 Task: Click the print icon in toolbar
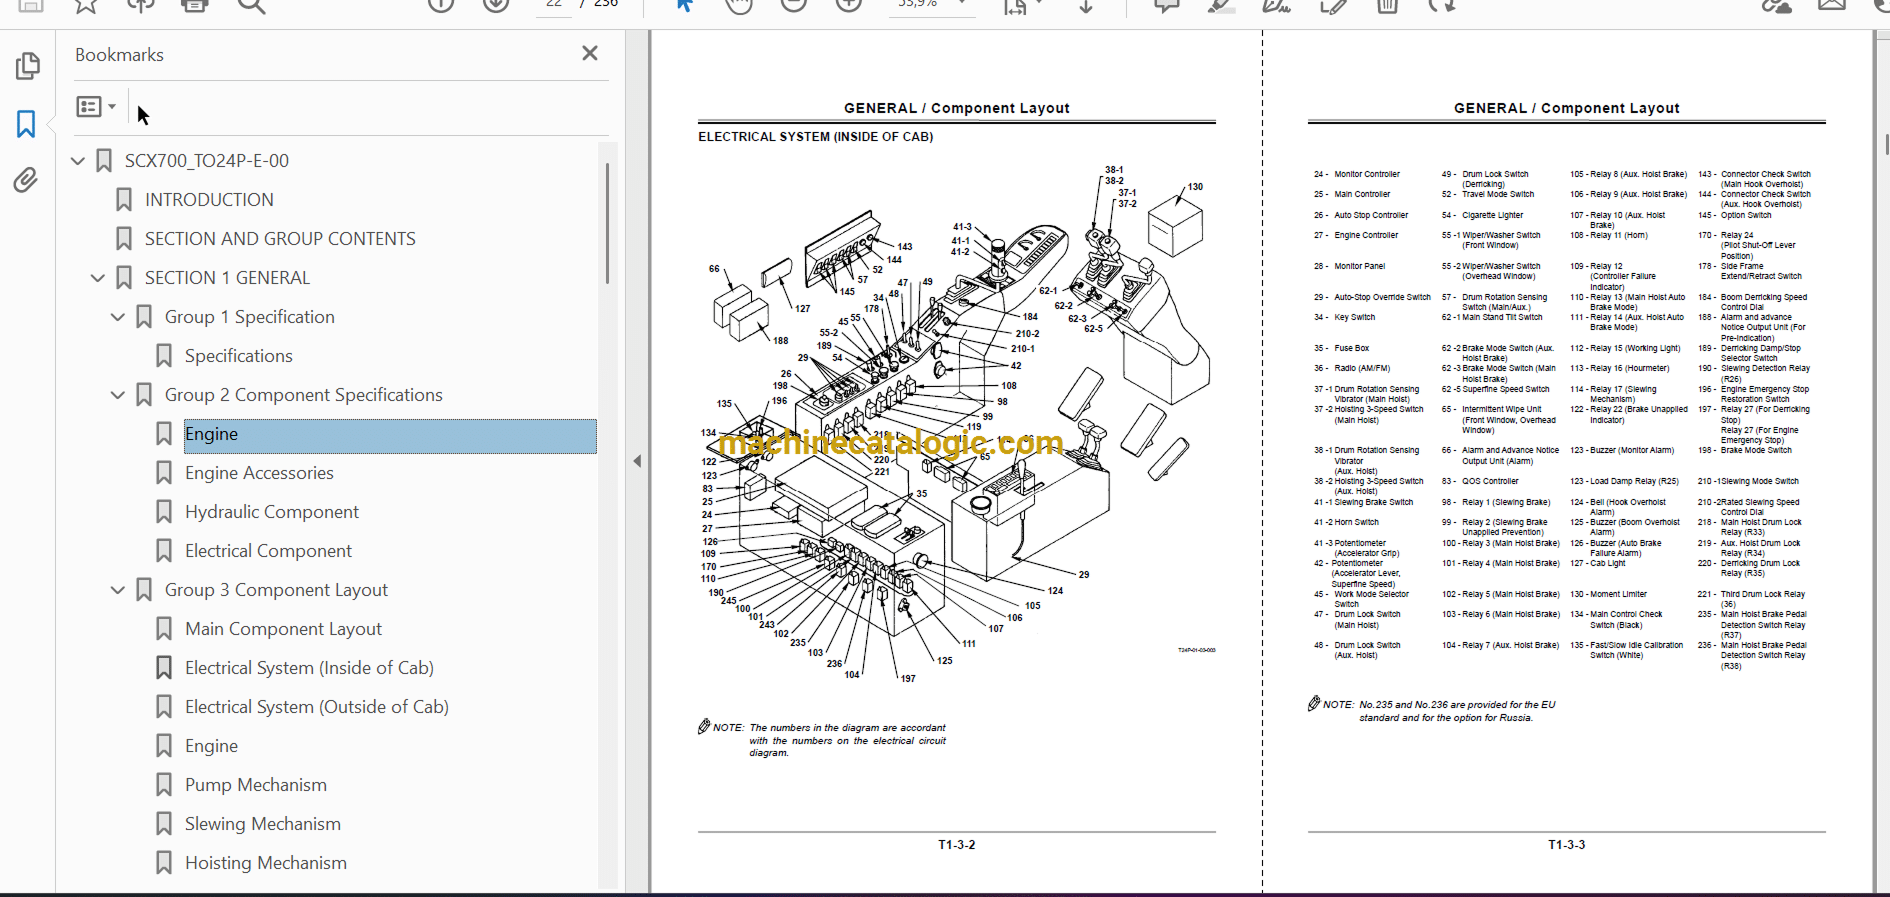click(x=194, y=6)
